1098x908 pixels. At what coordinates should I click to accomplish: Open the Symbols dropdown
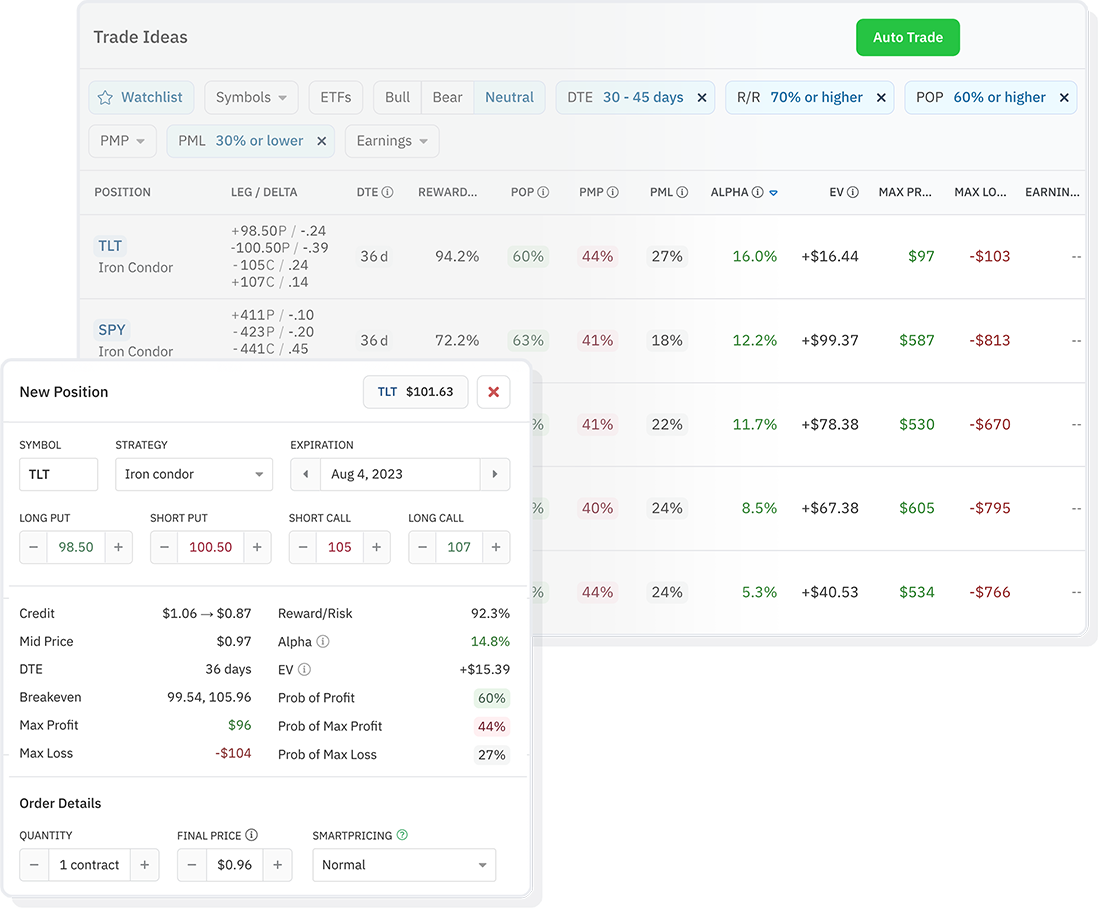pyautogui.click(x=251, y=97)
